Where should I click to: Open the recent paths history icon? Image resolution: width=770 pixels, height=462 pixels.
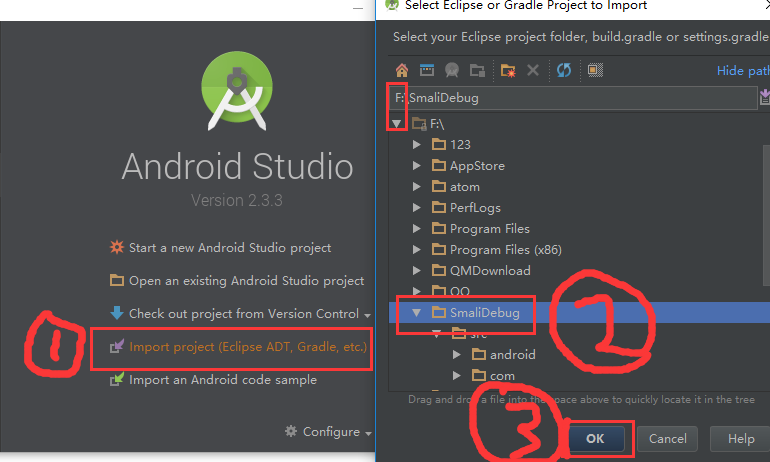point(765,97)
